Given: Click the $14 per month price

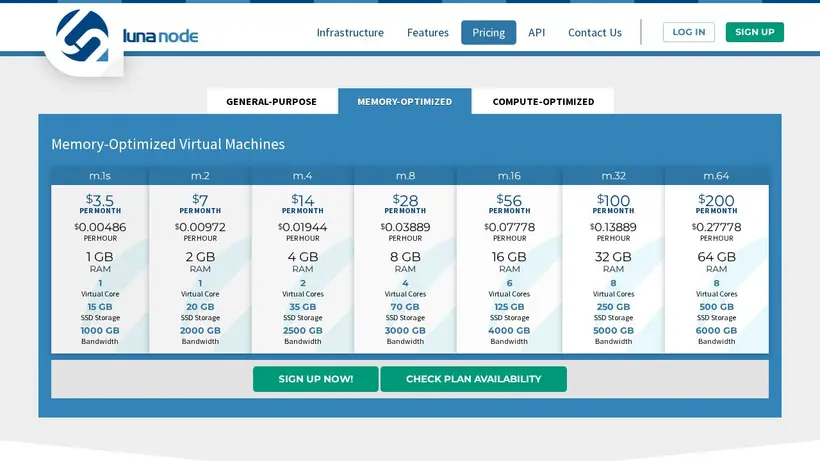Looking at the screenshot, I should (x=303, y=203).
